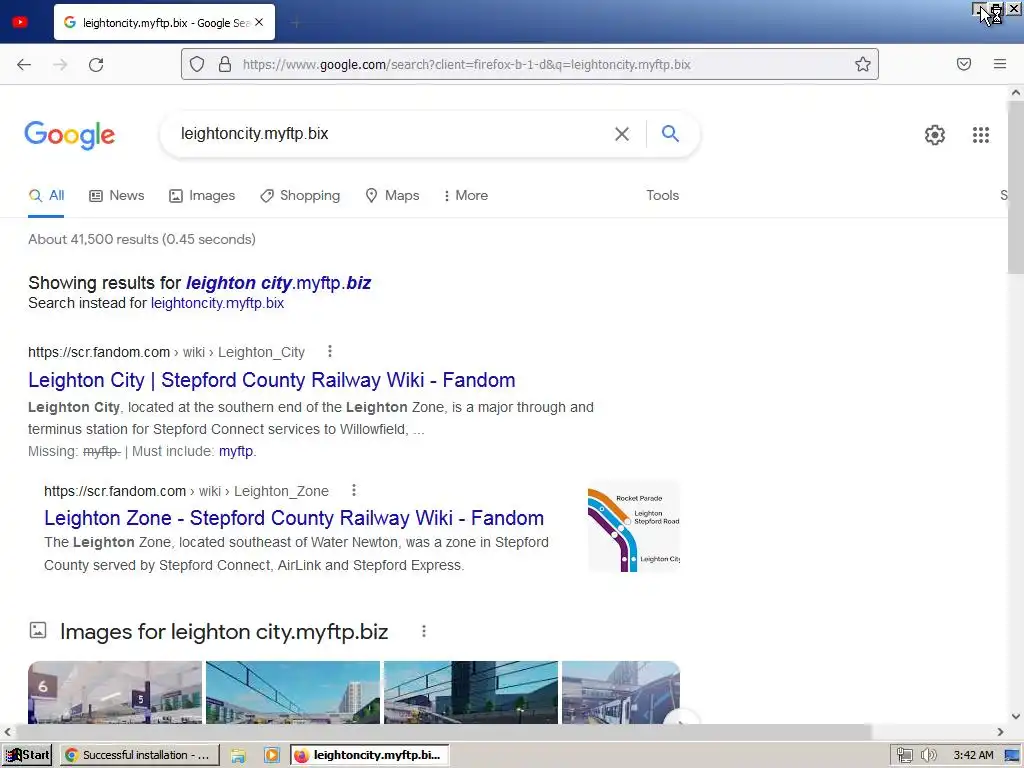Open fourth image showing a train
This screenshot has width=1024, height=768.
[620, 692]
